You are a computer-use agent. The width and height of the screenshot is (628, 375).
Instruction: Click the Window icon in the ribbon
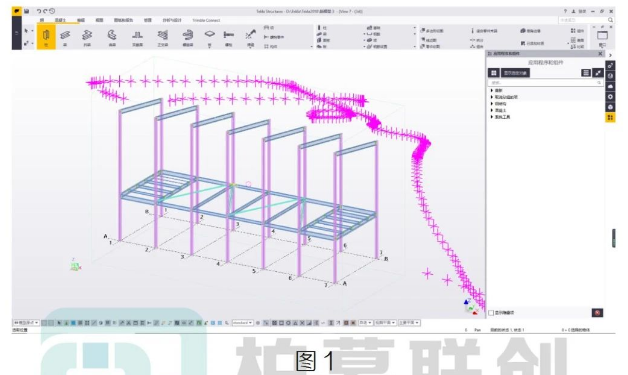pos(602,38)
